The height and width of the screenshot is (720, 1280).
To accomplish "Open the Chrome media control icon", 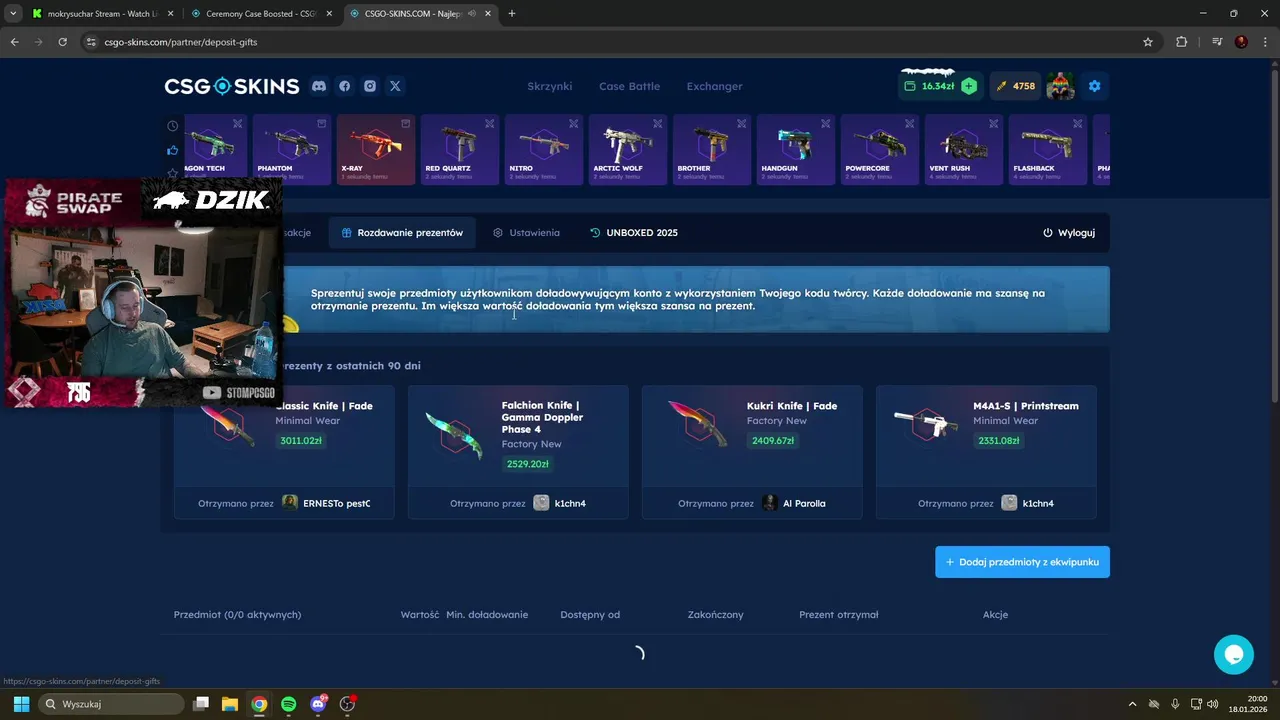I will click(1217, 42).
